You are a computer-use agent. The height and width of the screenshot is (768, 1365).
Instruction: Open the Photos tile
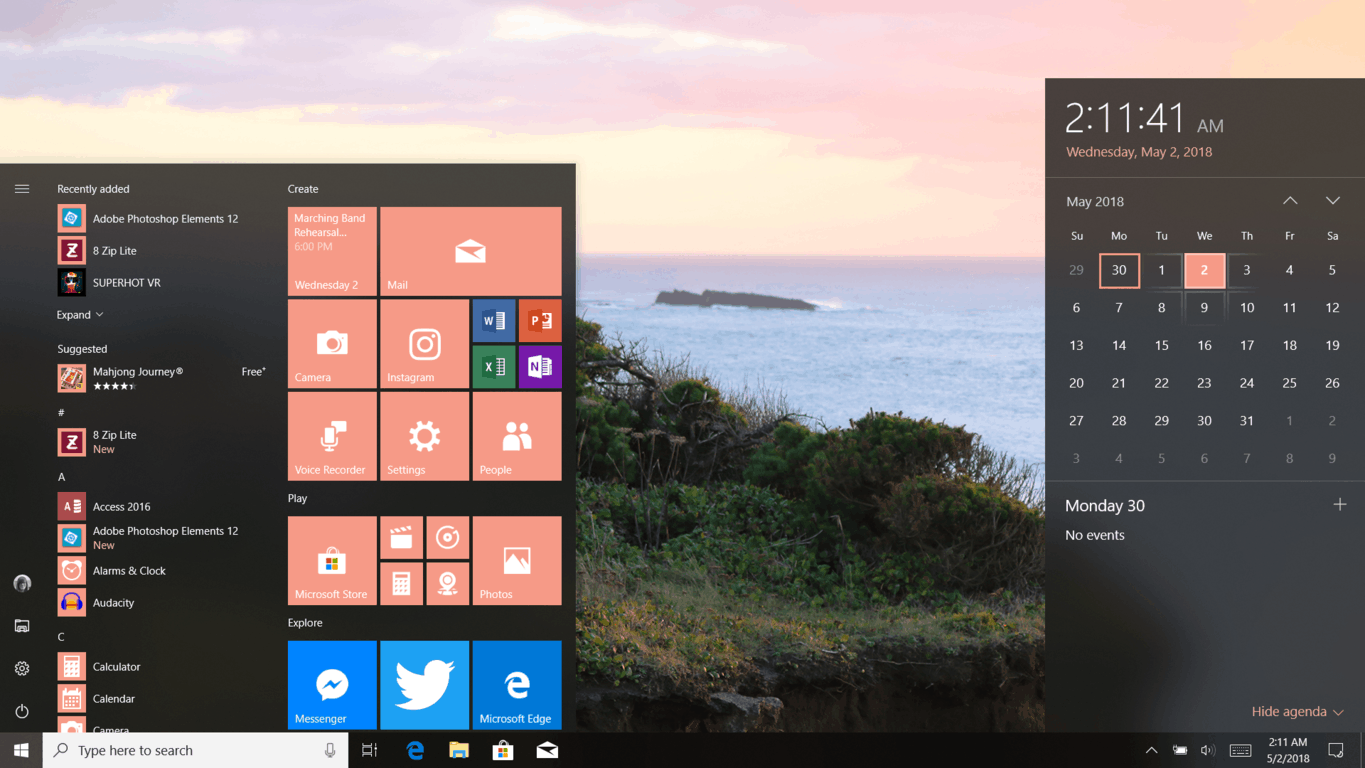(x=517, y=561)
